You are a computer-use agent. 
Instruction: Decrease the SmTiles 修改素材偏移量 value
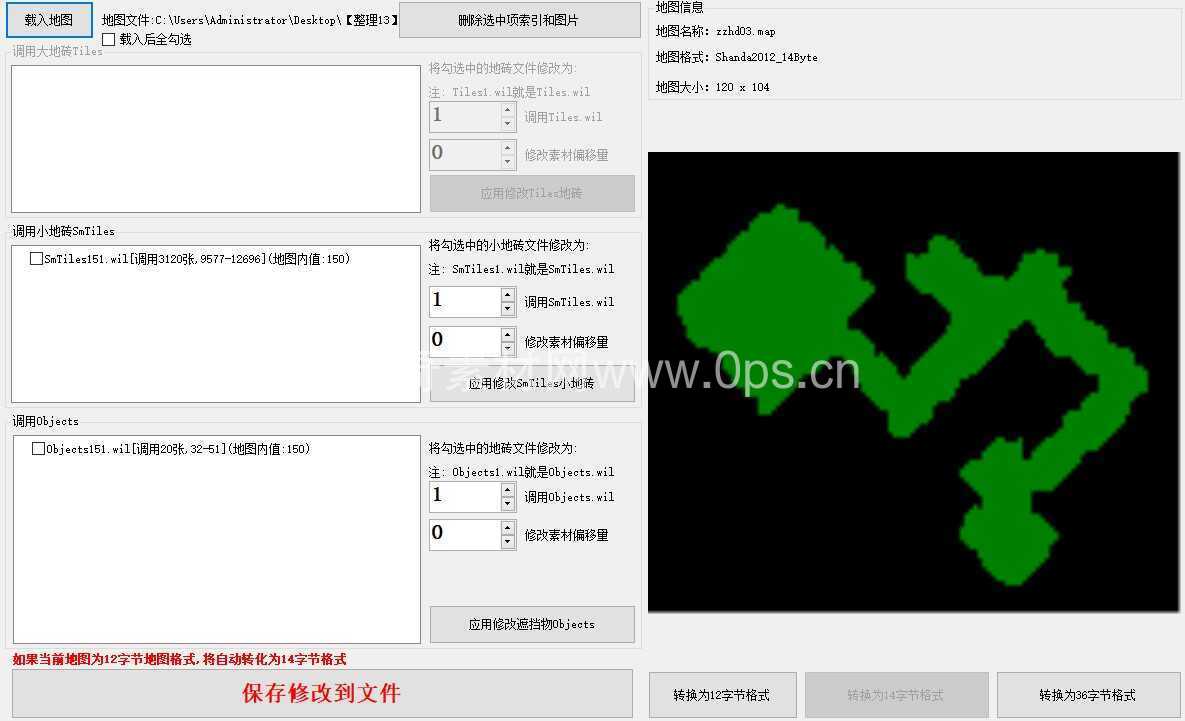pos(508,349)
